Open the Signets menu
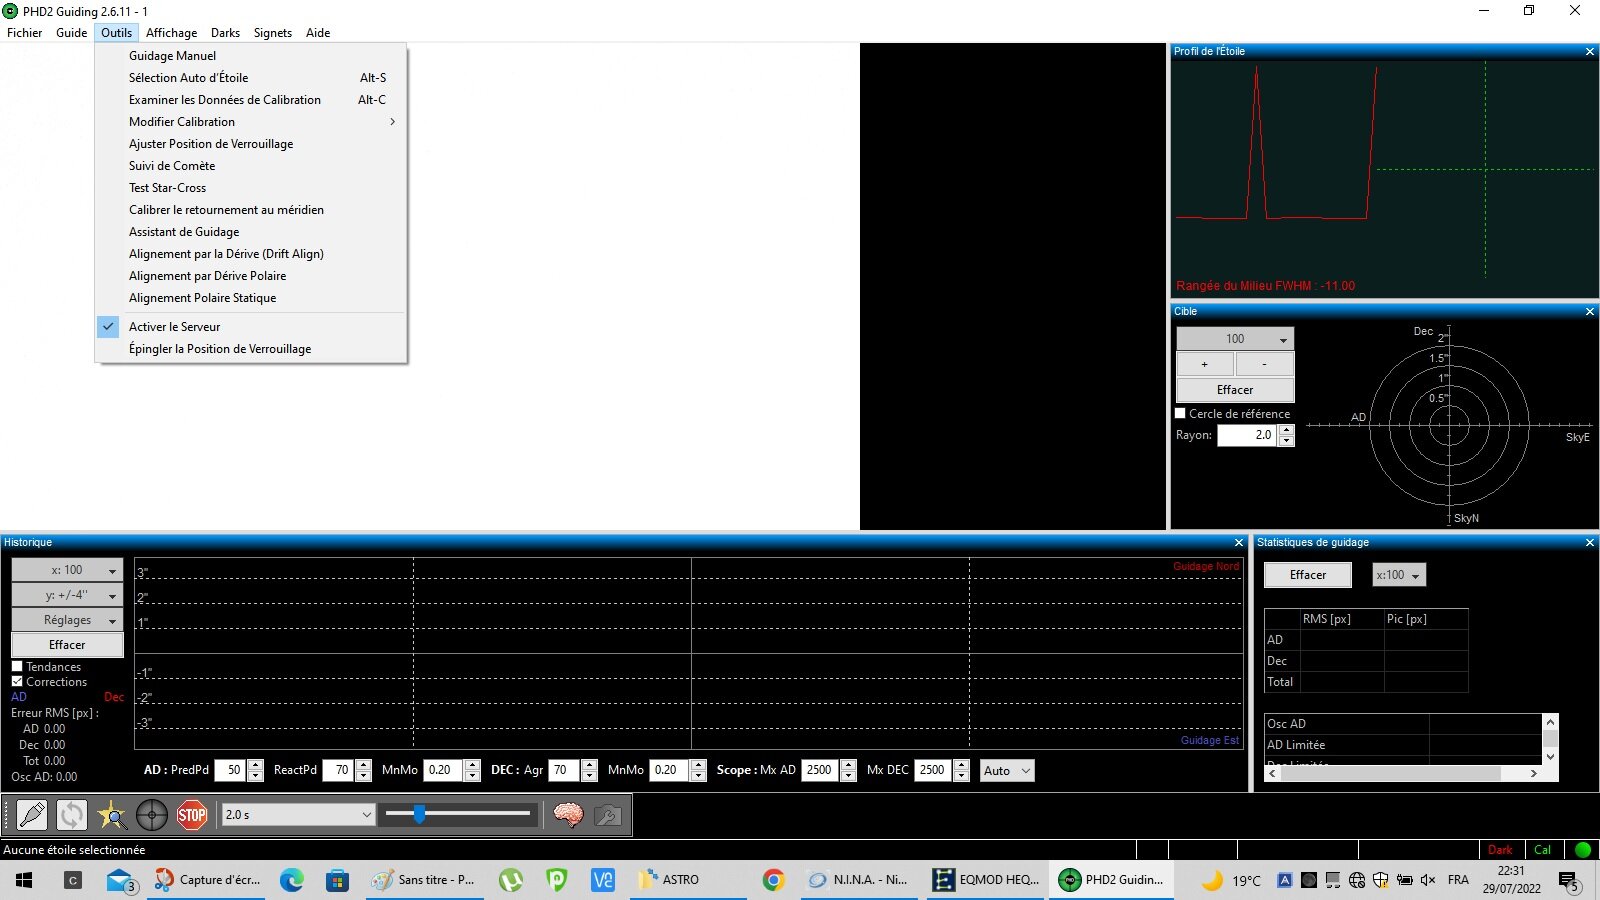 pos(273,33)
